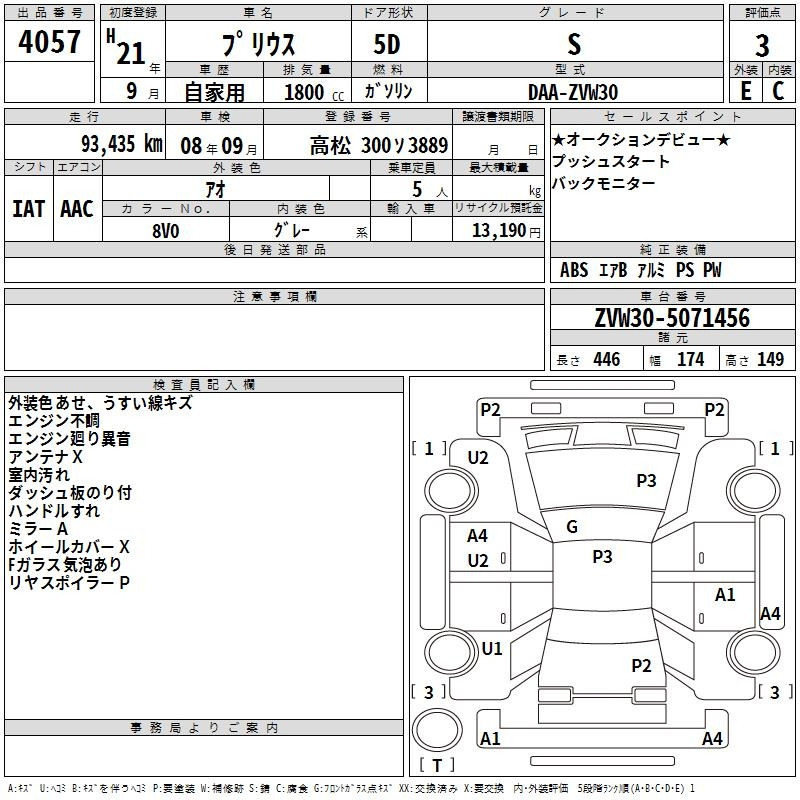Image resolution: width=800 pixels, height=800 pixels.
Task: Click the height value 149
Action: (770, 360)
